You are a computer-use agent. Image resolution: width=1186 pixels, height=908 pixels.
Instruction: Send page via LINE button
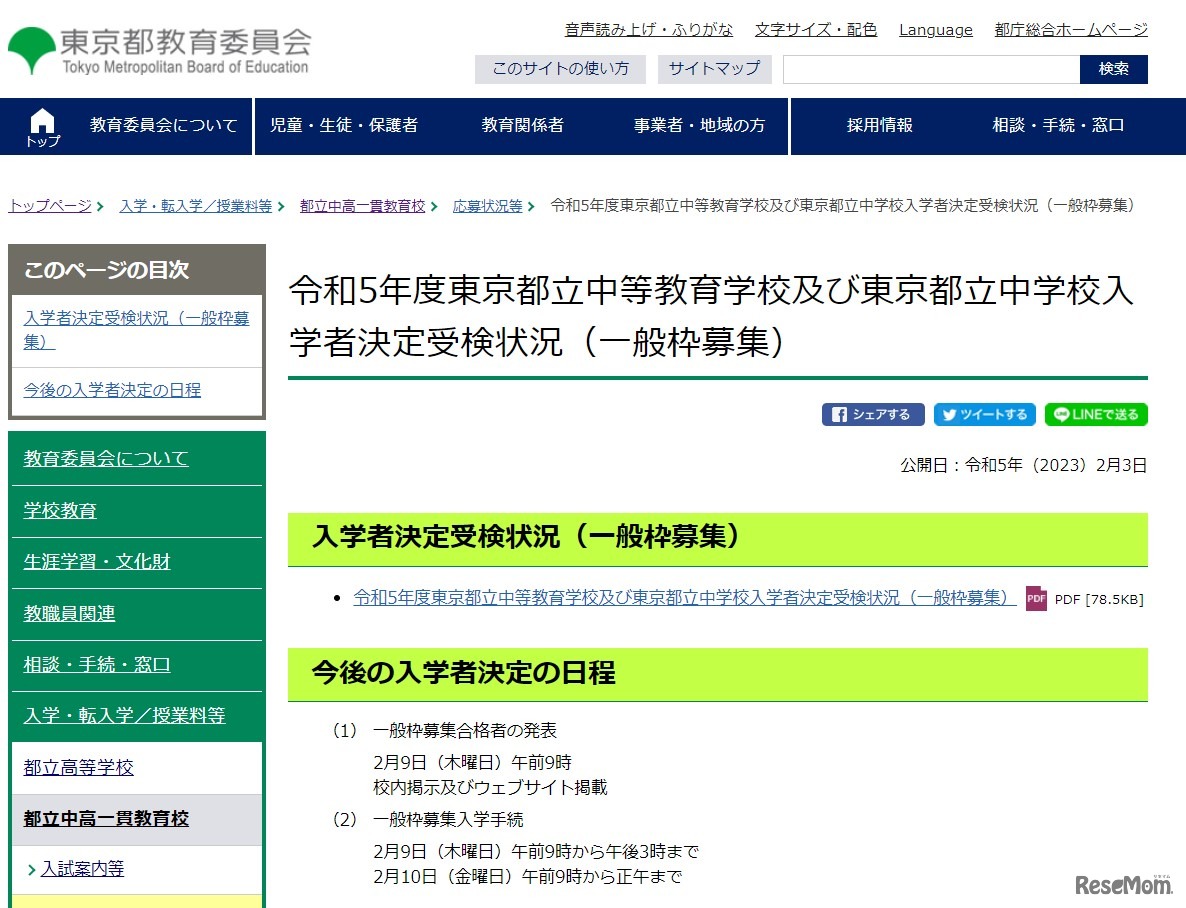point(1096,415)
